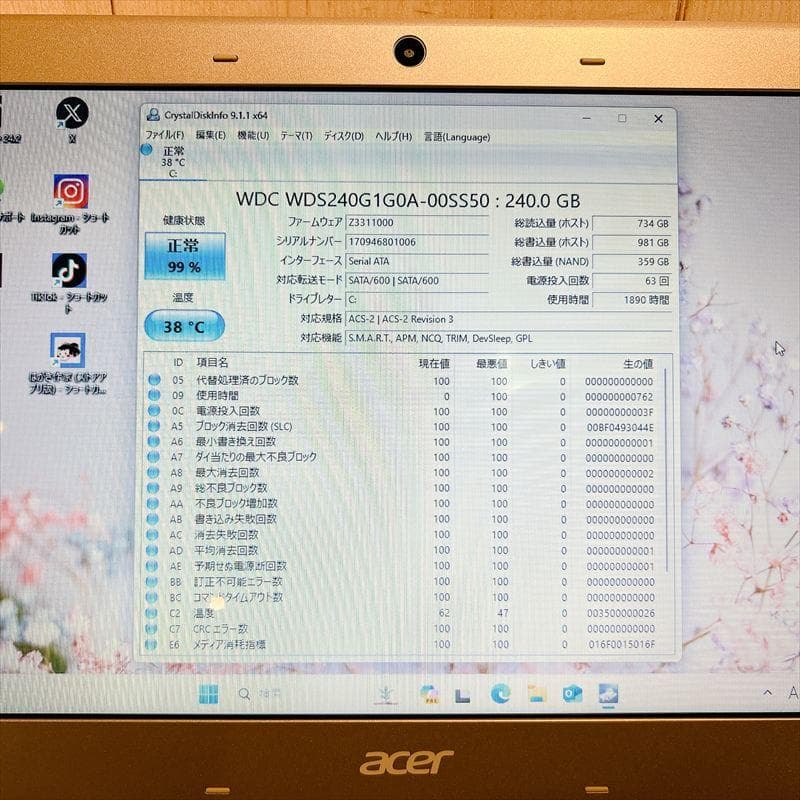The height and width of the screenshot is (800, 800).
Task: Click status dot for attribute A7
Action: (153, 457)
